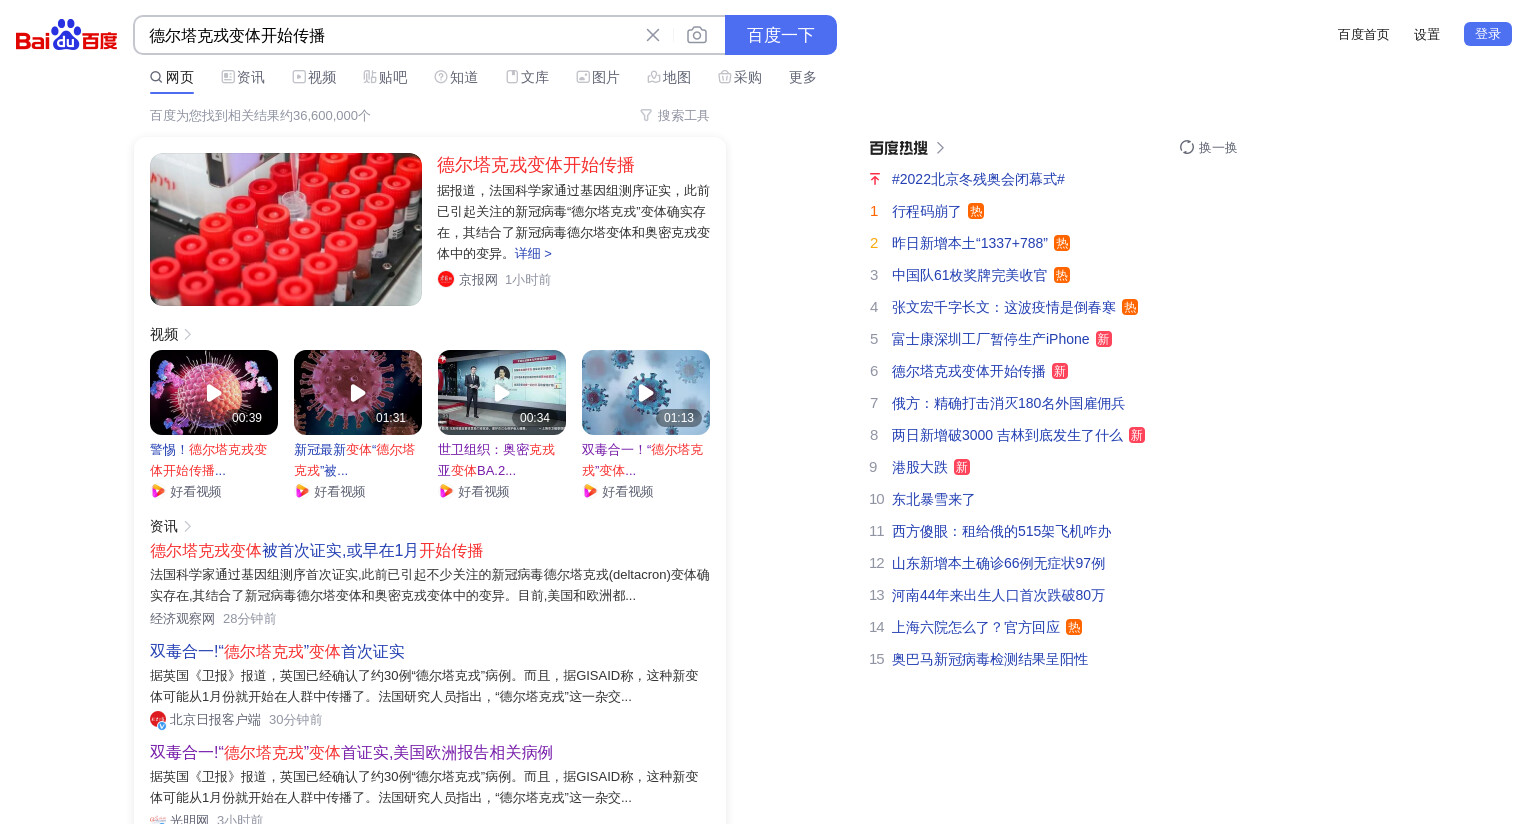
Task: Open hot search 东北暴雪来了
Action: click(x=934, y=499)
